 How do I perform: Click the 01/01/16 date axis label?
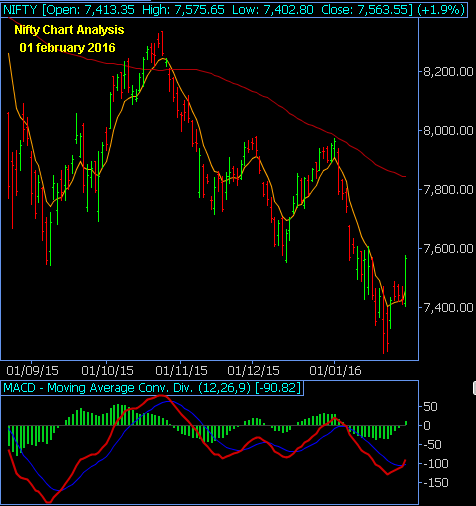click(335, 371)
